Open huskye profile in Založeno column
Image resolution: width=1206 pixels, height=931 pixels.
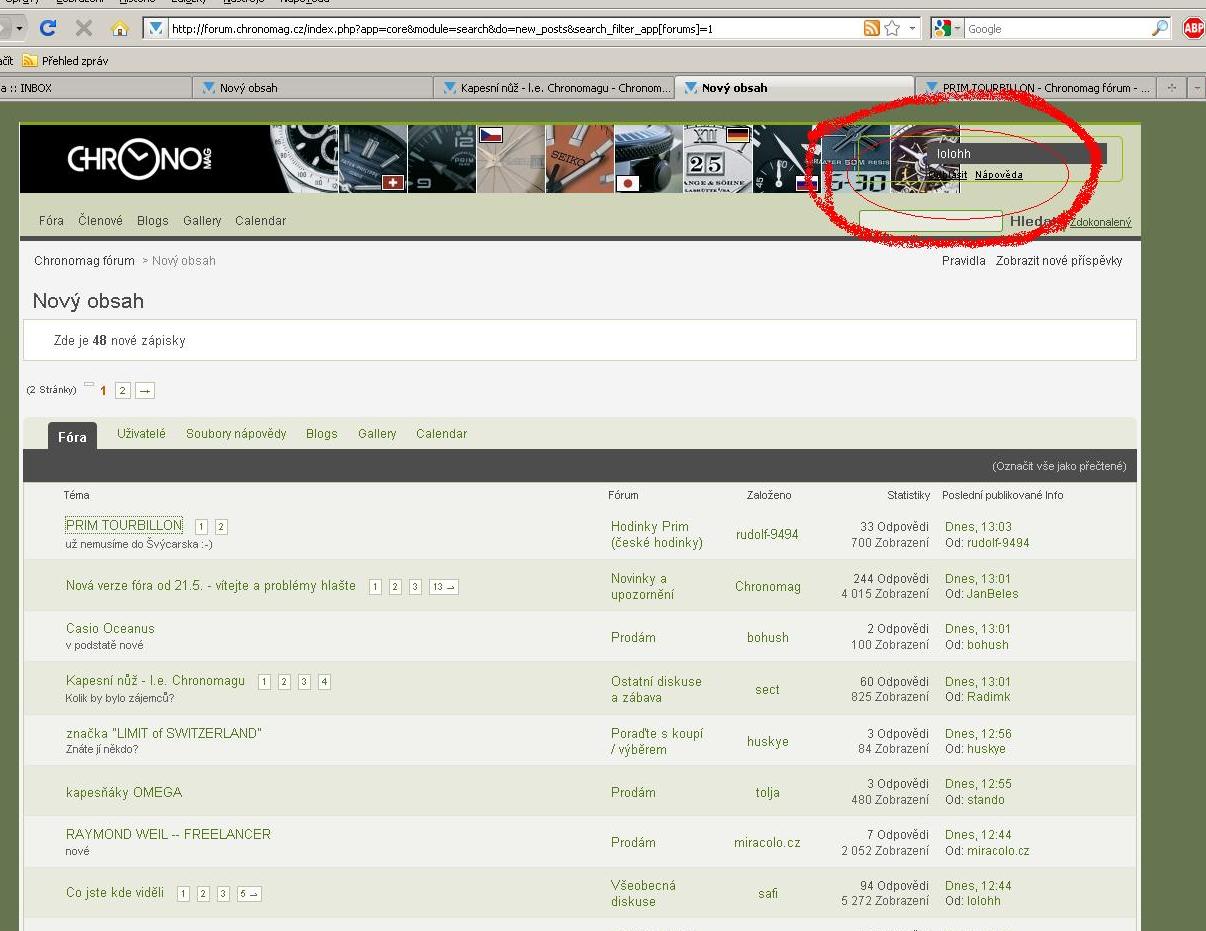coord(767,742)
